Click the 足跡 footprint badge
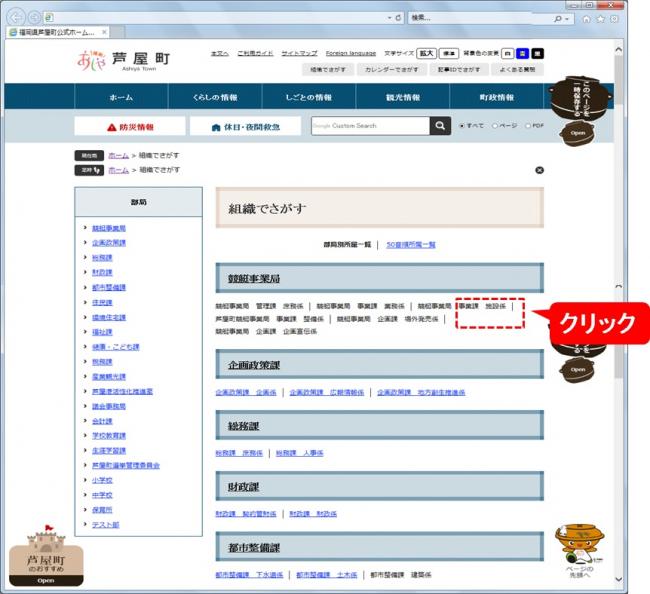650x594 pixels. click(x=89, y=170)
